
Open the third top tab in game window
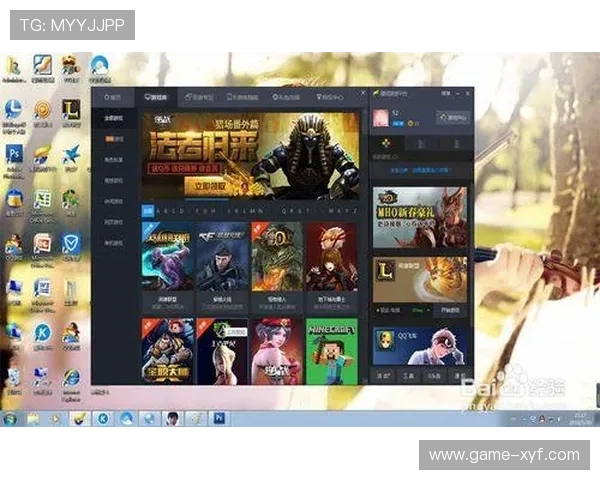pyautogui.click(x=199, y=97)
